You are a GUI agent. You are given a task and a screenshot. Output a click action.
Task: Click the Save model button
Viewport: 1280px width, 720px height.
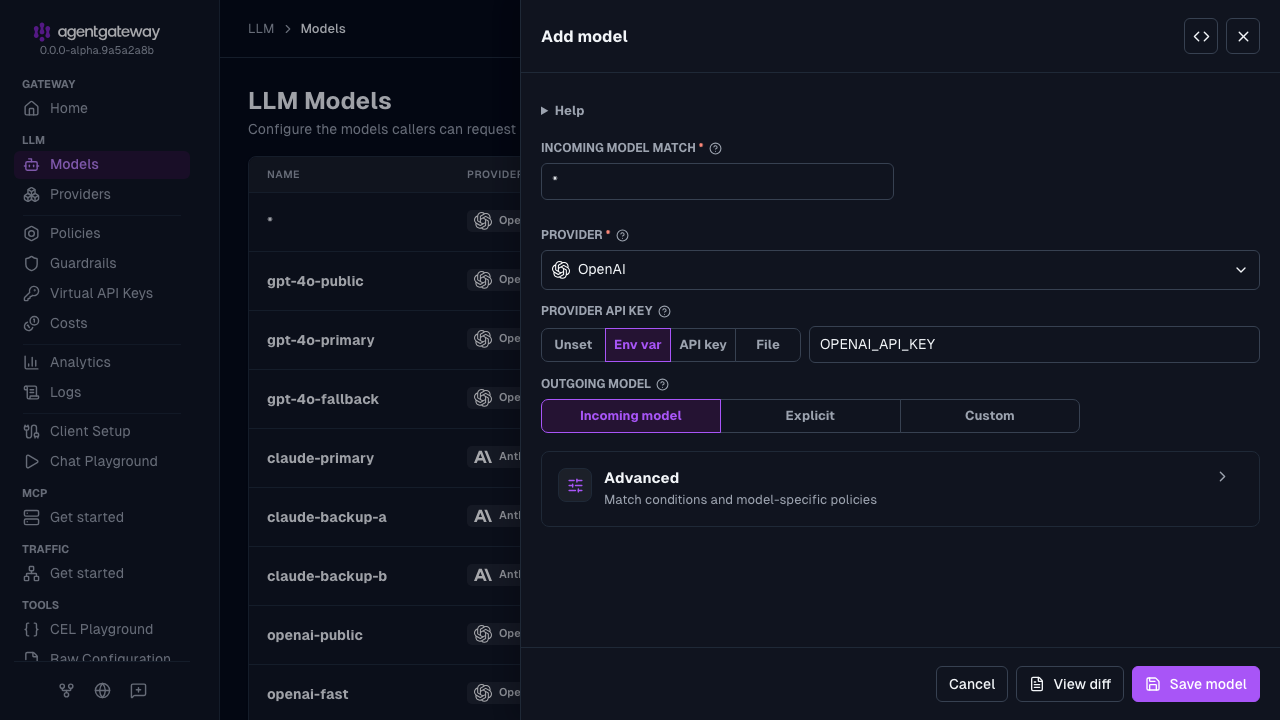point(1196,684)
